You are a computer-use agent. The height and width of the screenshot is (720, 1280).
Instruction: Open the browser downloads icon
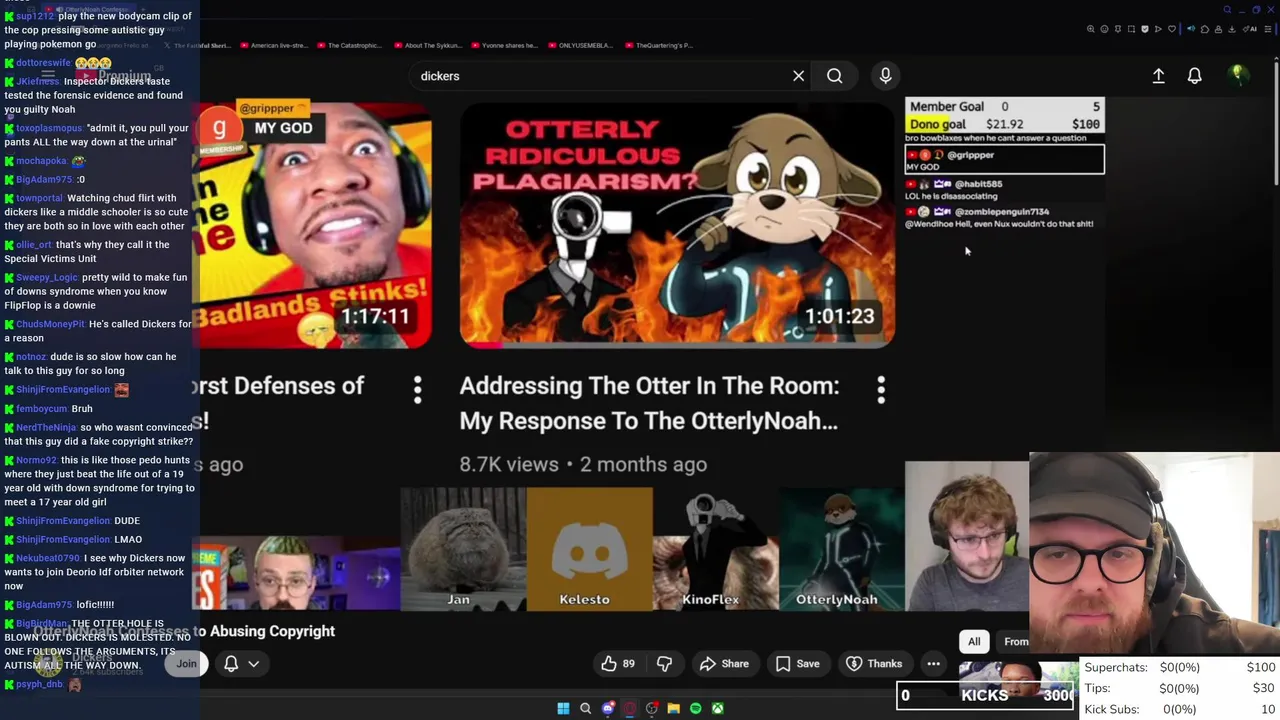click(1231, 29)
